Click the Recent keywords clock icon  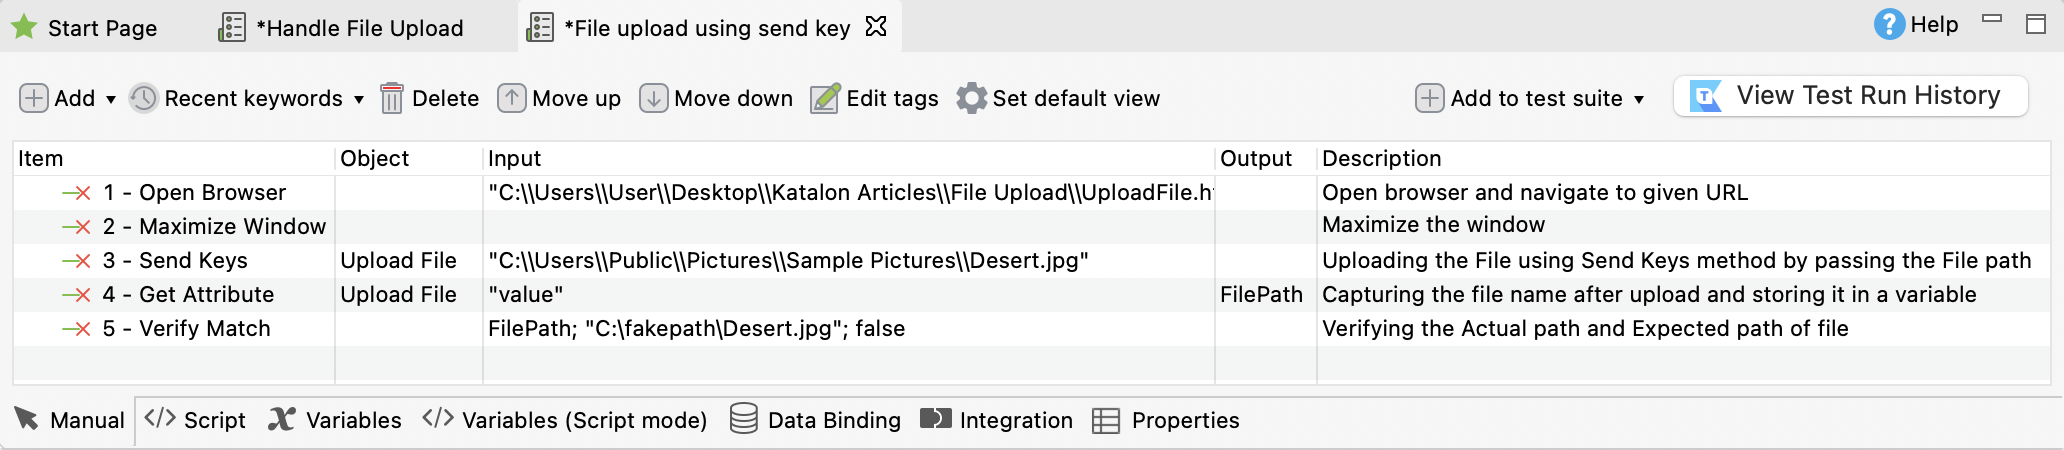tap(144, 98)
